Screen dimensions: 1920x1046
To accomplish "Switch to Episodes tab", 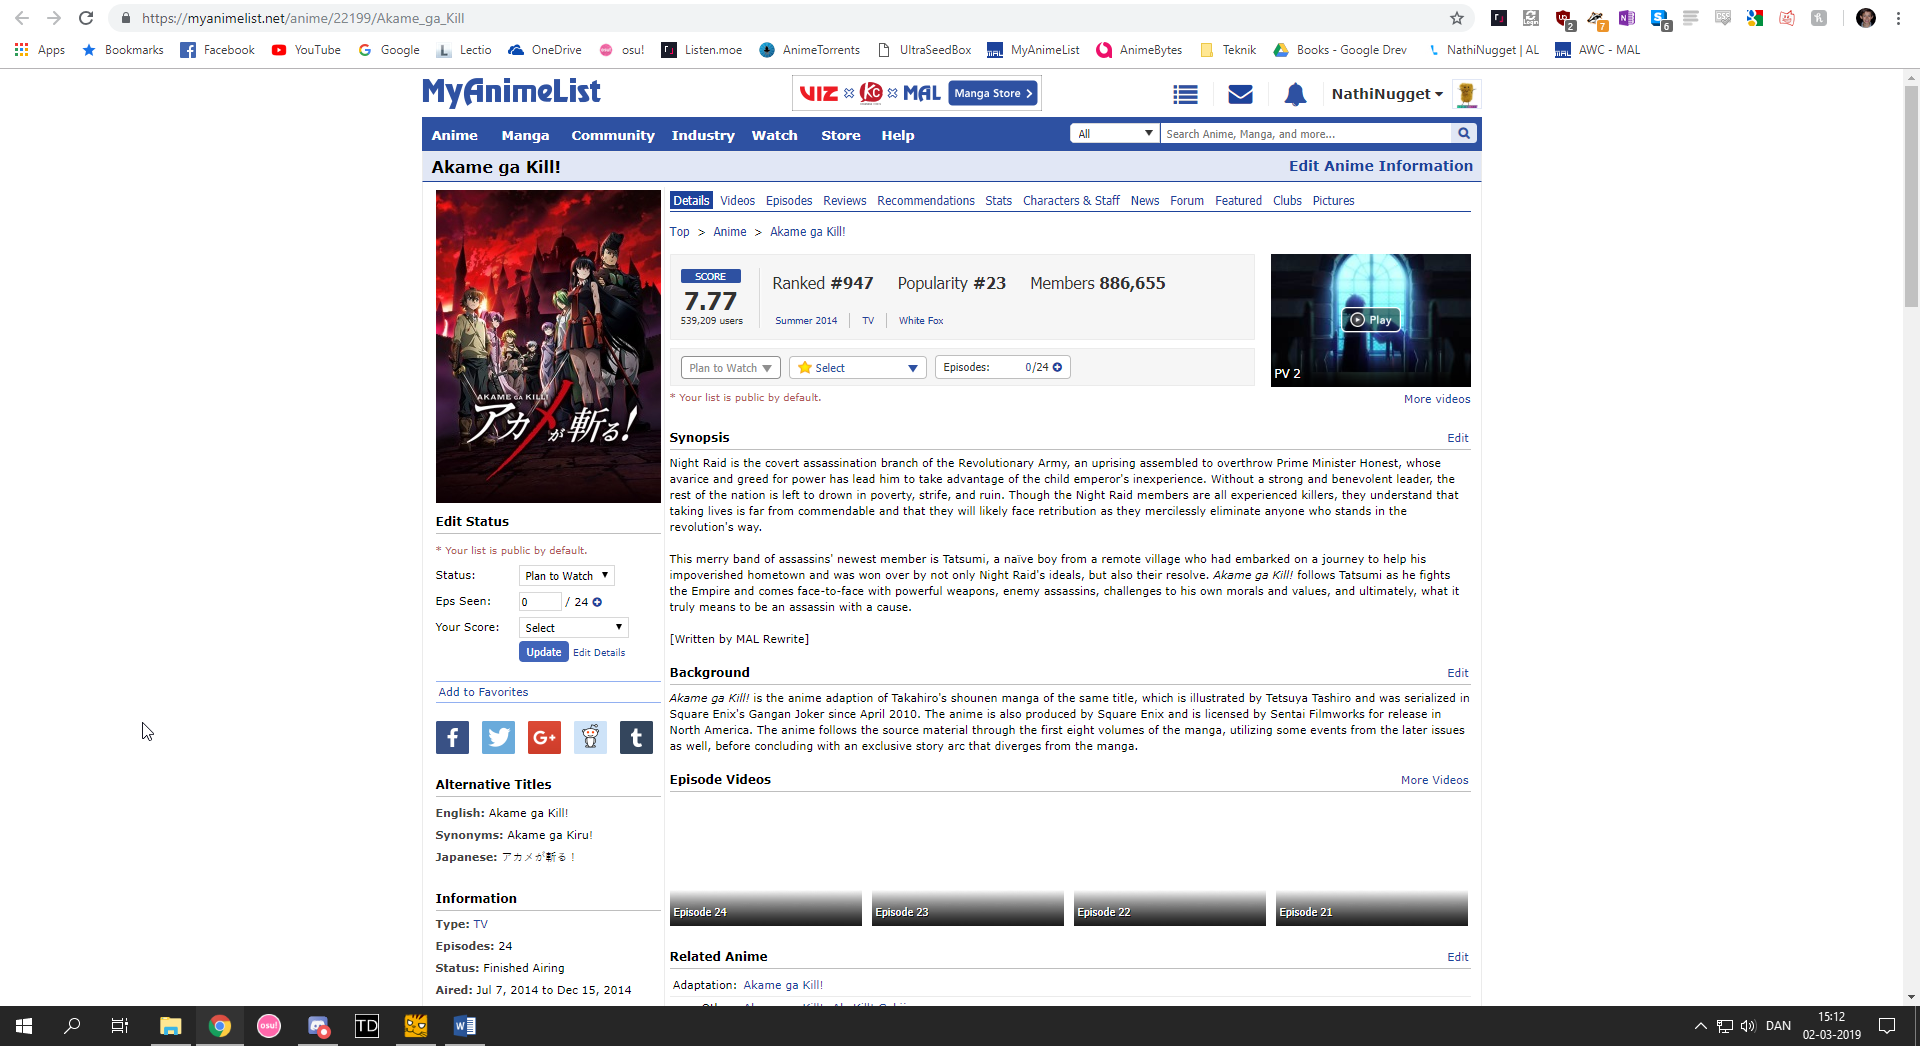I will pyautogui.click(x=789, y=201).
